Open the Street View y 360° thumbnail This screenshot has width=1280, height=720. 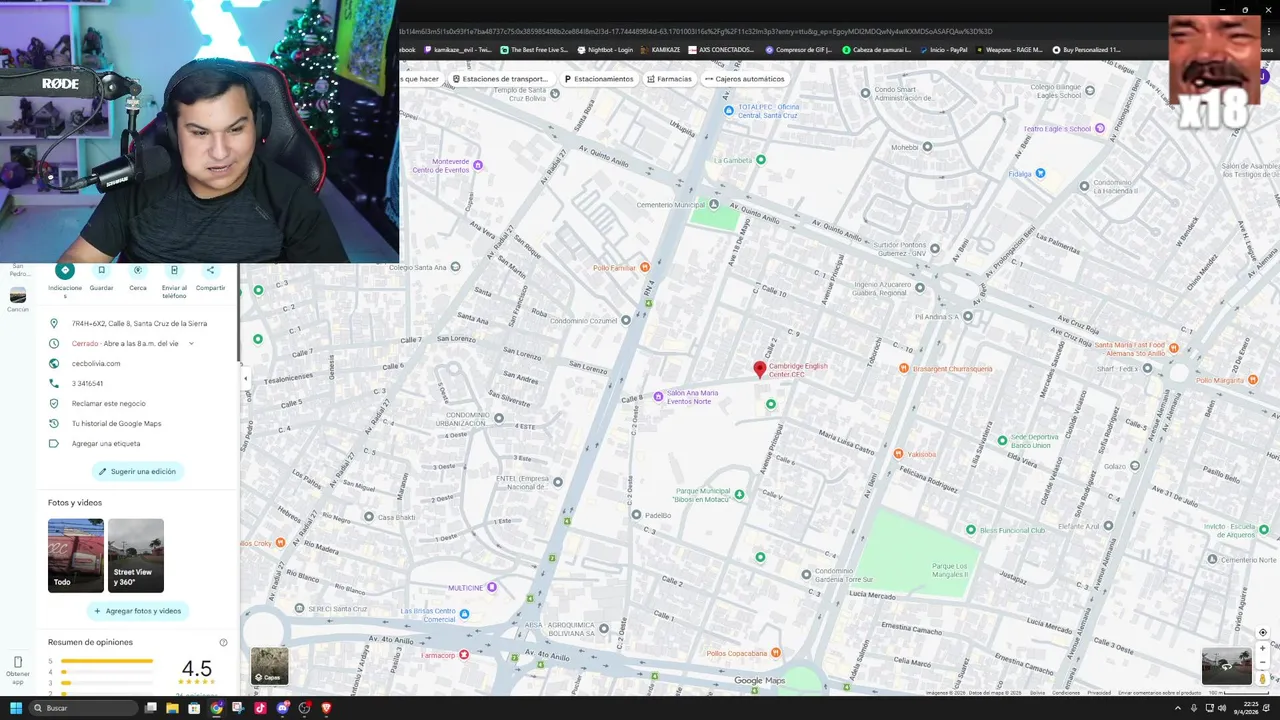136,555
